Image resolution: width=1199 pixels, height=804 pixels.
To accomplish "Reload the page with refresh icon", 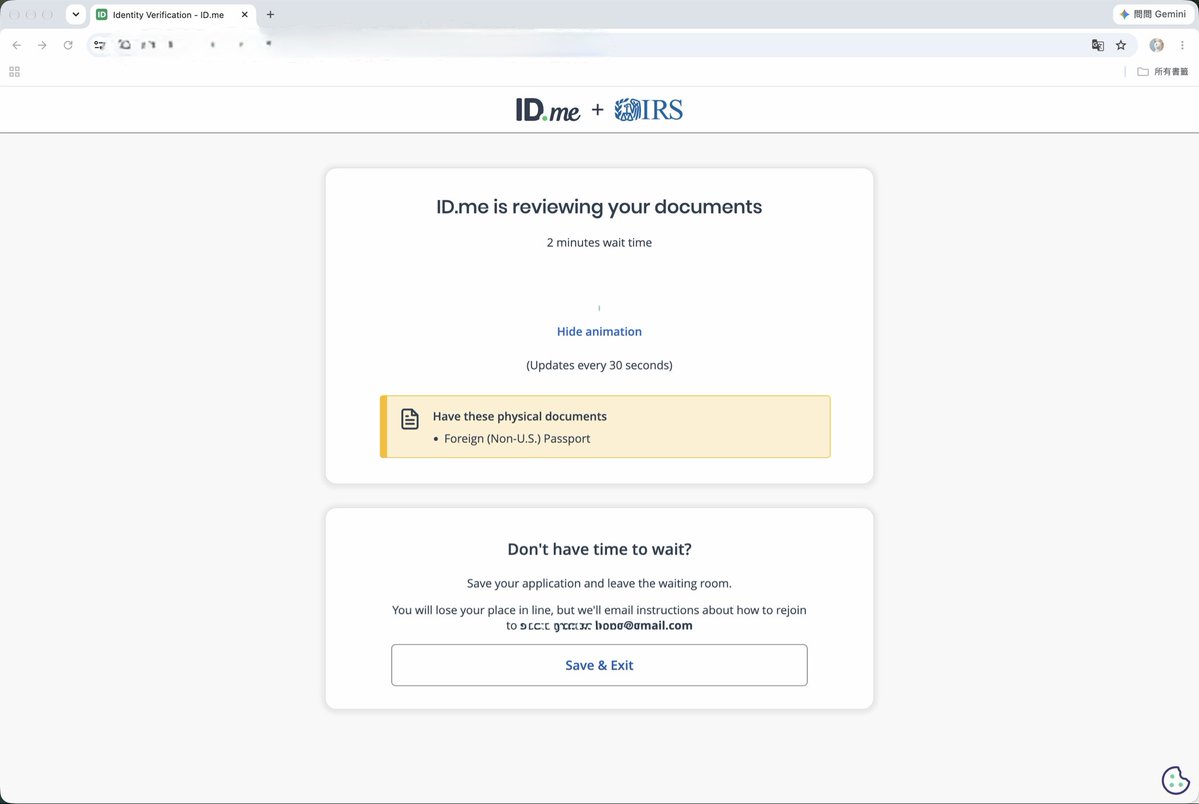I will [68, 45].
